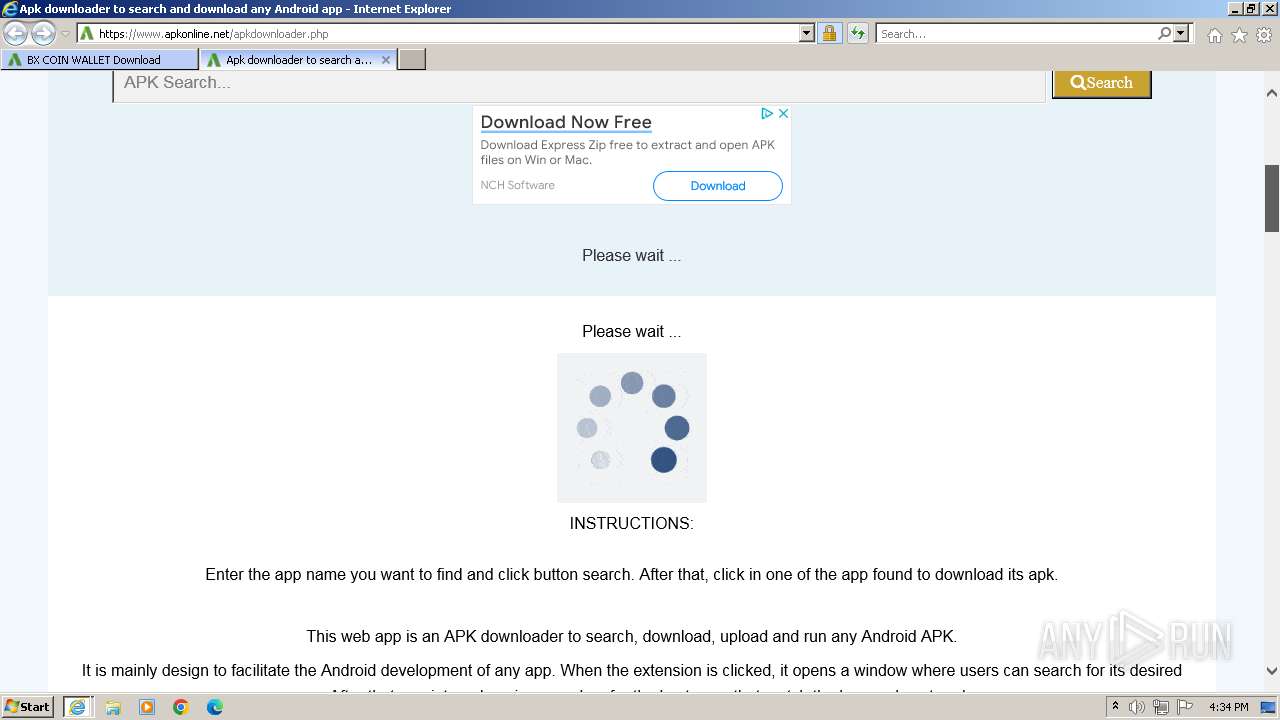Screen dimensions: 1280x720
Task: Launch Edge from the taskbar
Action: click(215, 707)
